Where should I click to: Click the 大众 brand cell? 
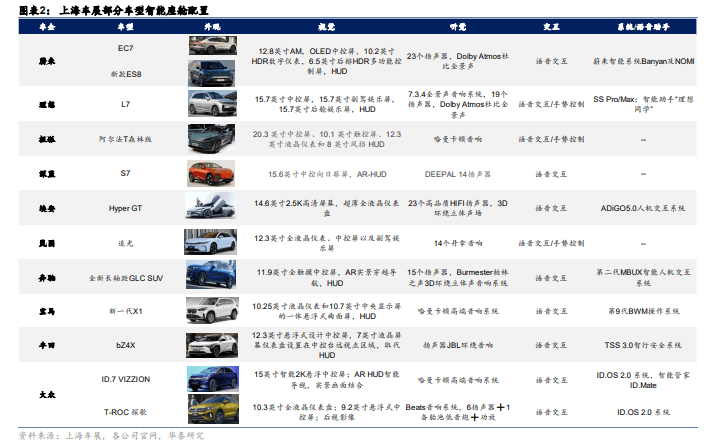(47, 395)
